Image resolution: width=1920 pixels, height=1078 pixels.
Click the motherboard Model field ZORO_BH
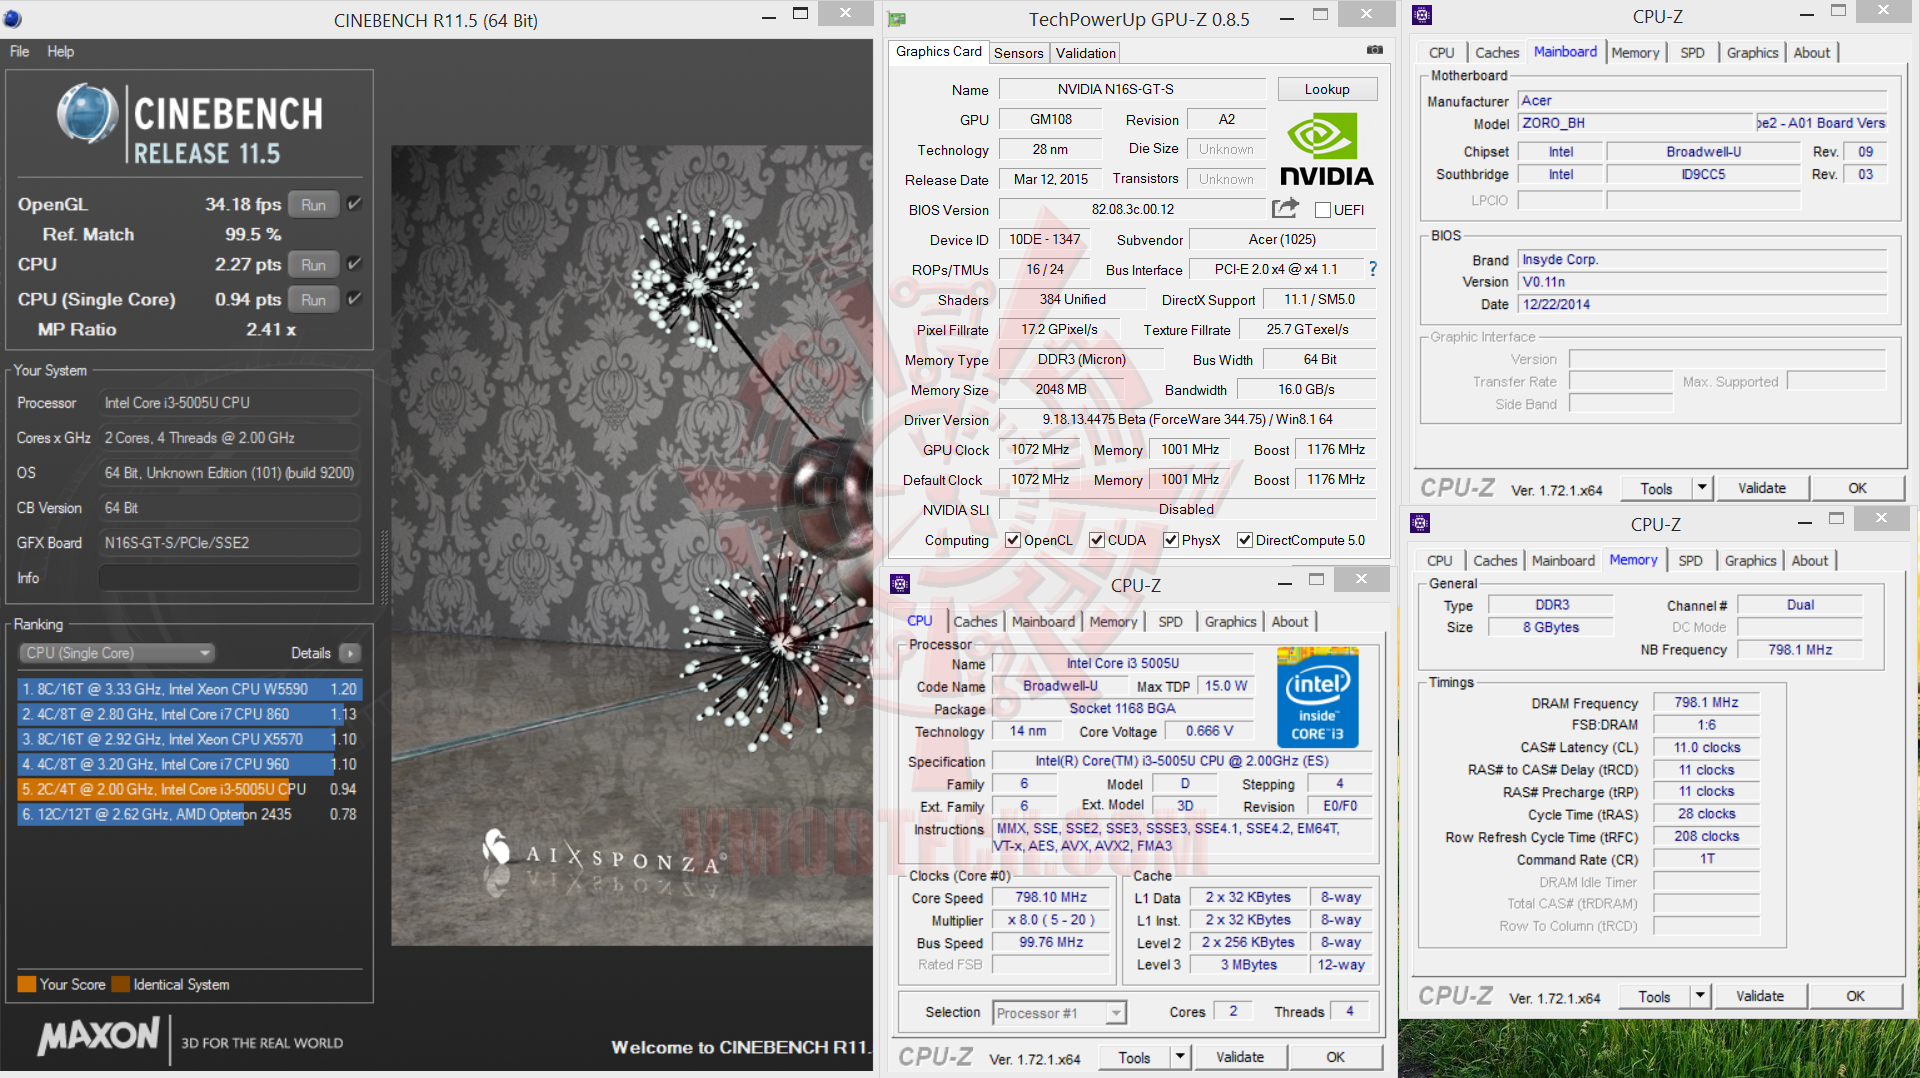tap(1636, 123)
